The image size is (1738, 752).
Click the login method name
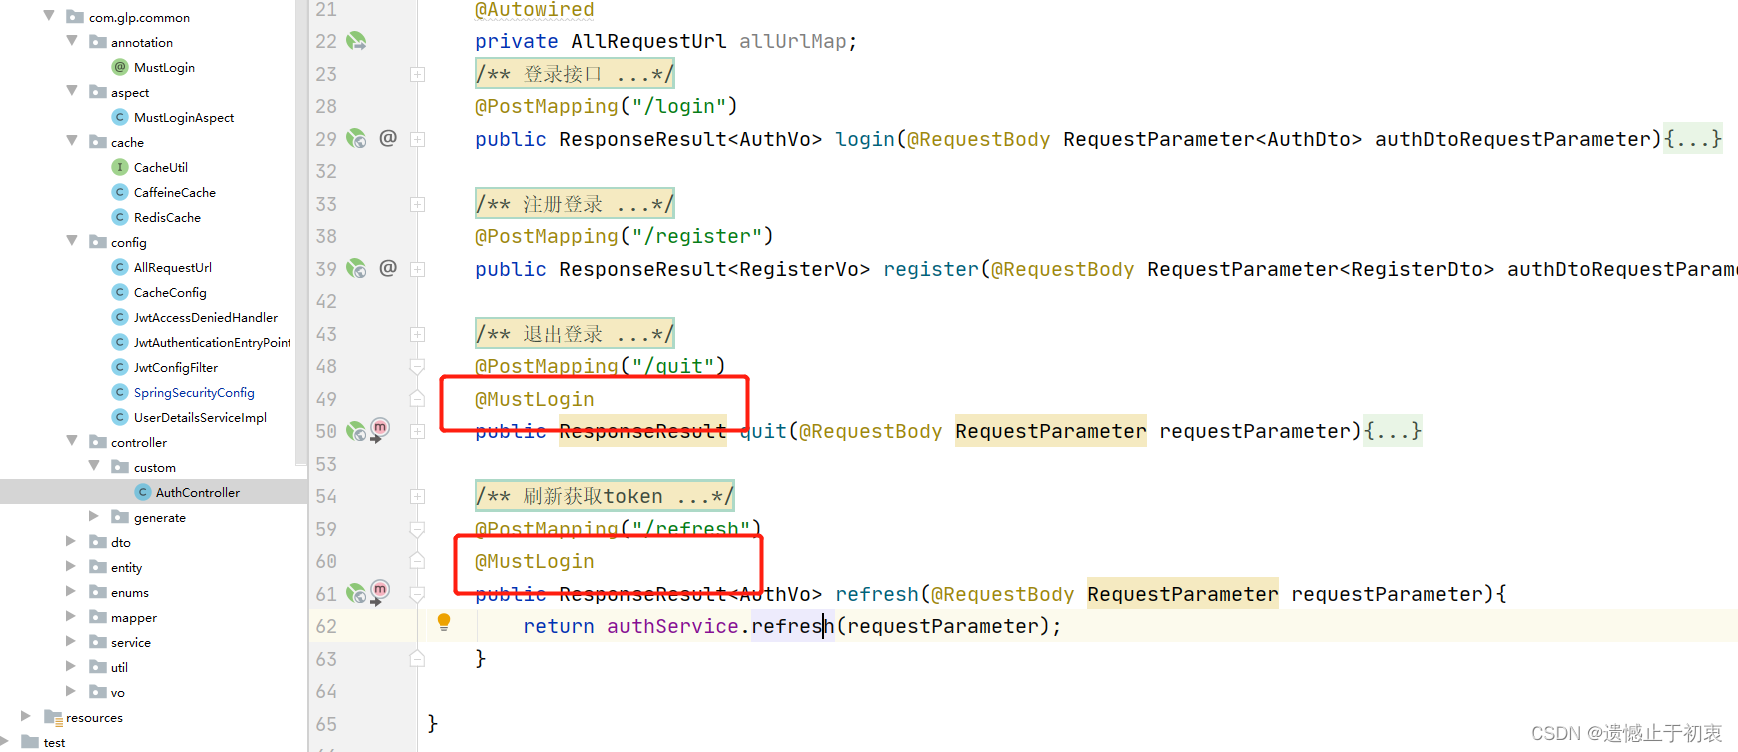click(x=865, y=139)
